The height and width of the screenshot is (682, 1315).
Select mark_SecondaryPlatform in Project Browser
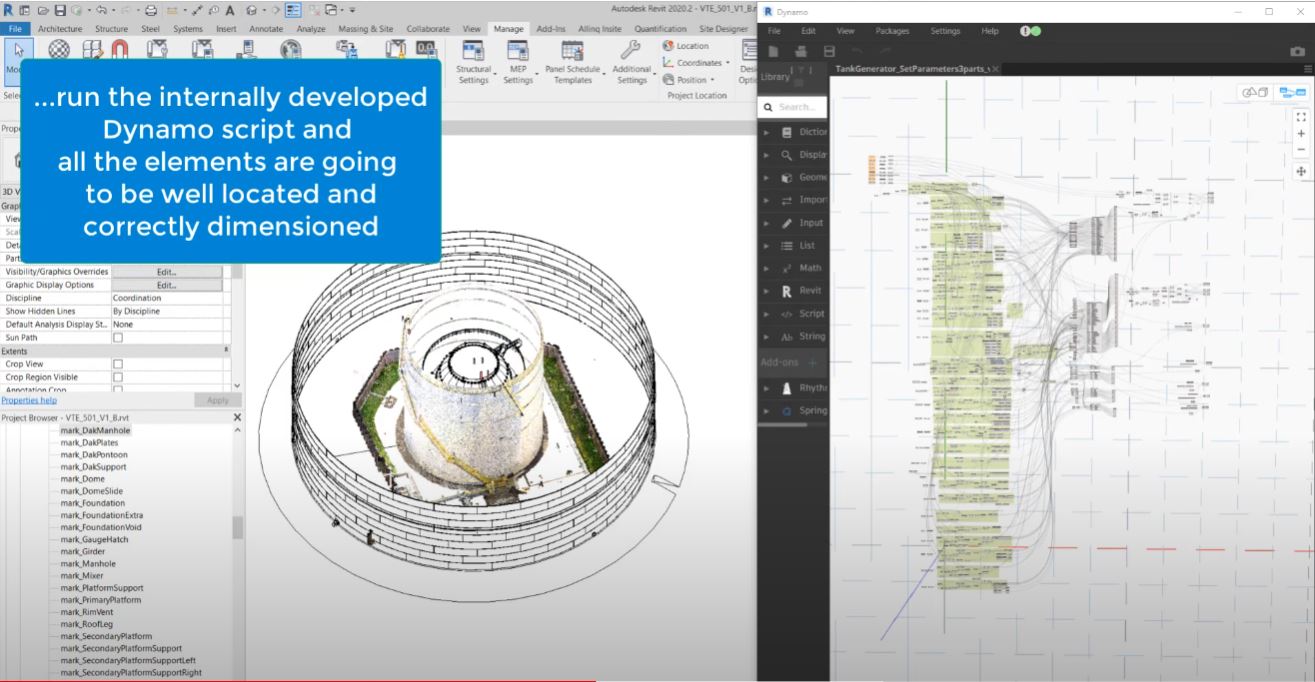(x=106, y=636)
